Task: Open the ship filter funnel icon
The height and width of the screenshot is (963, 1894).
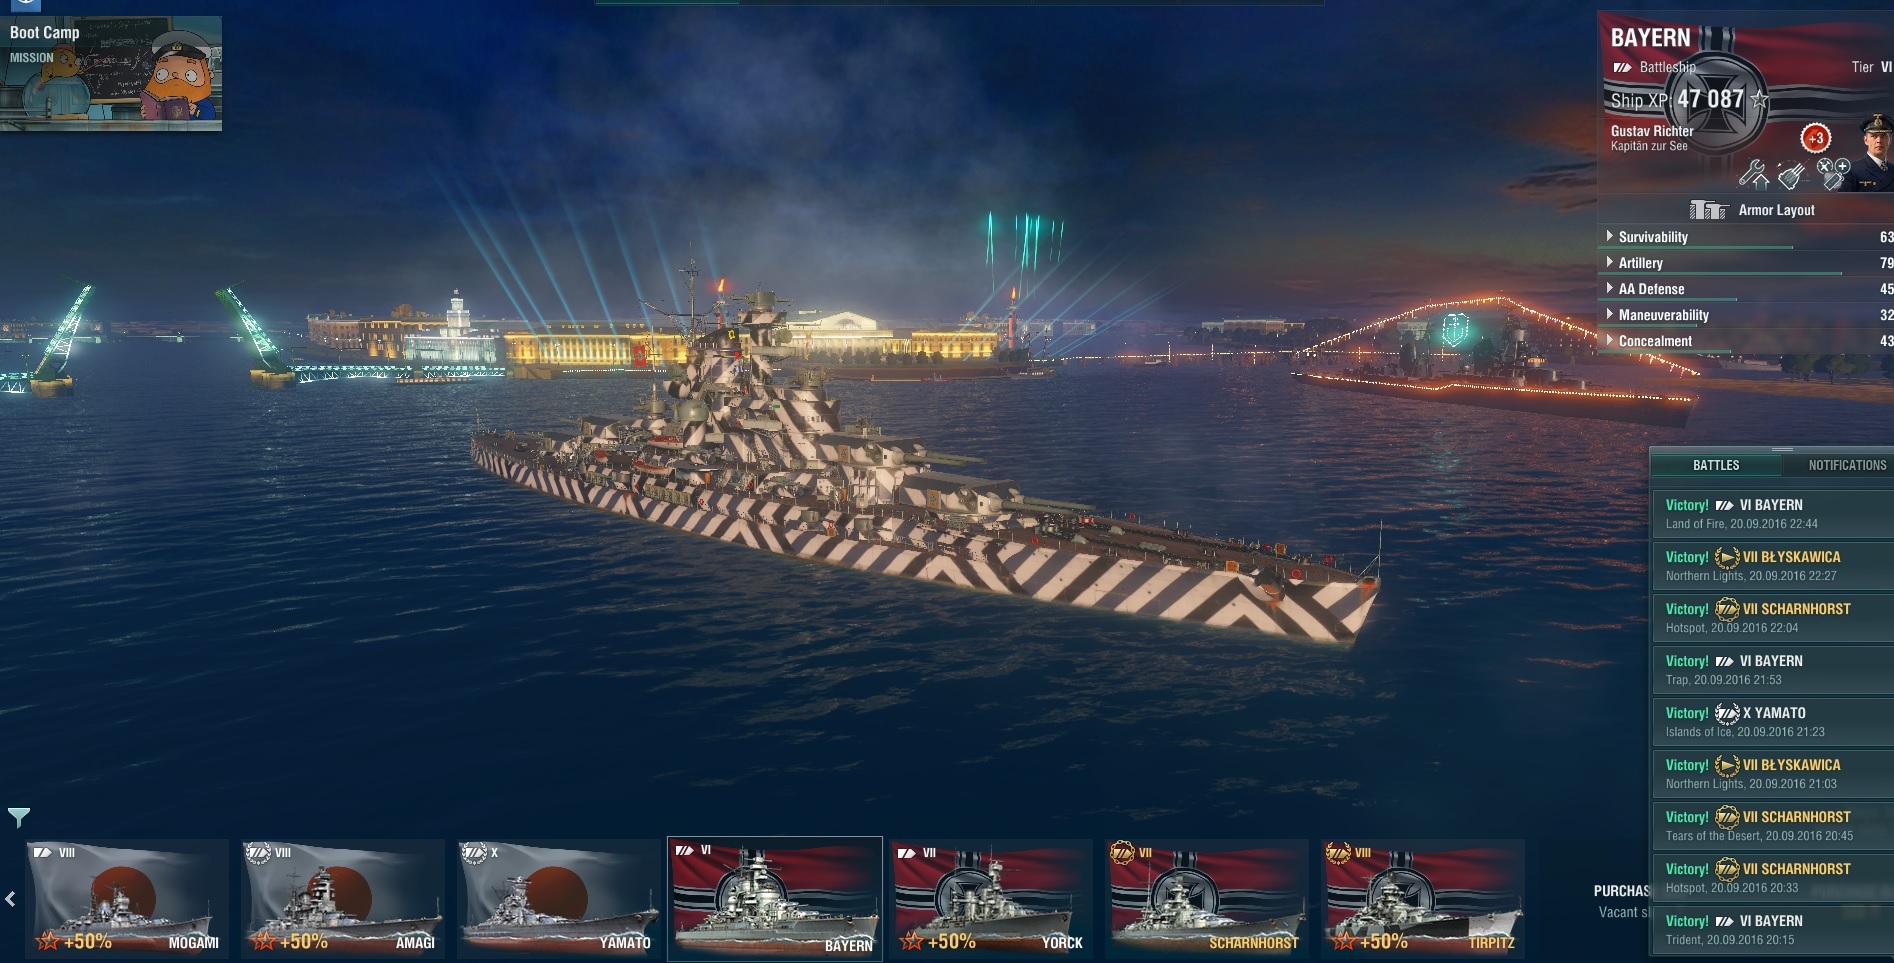Action: click(18, 817)
